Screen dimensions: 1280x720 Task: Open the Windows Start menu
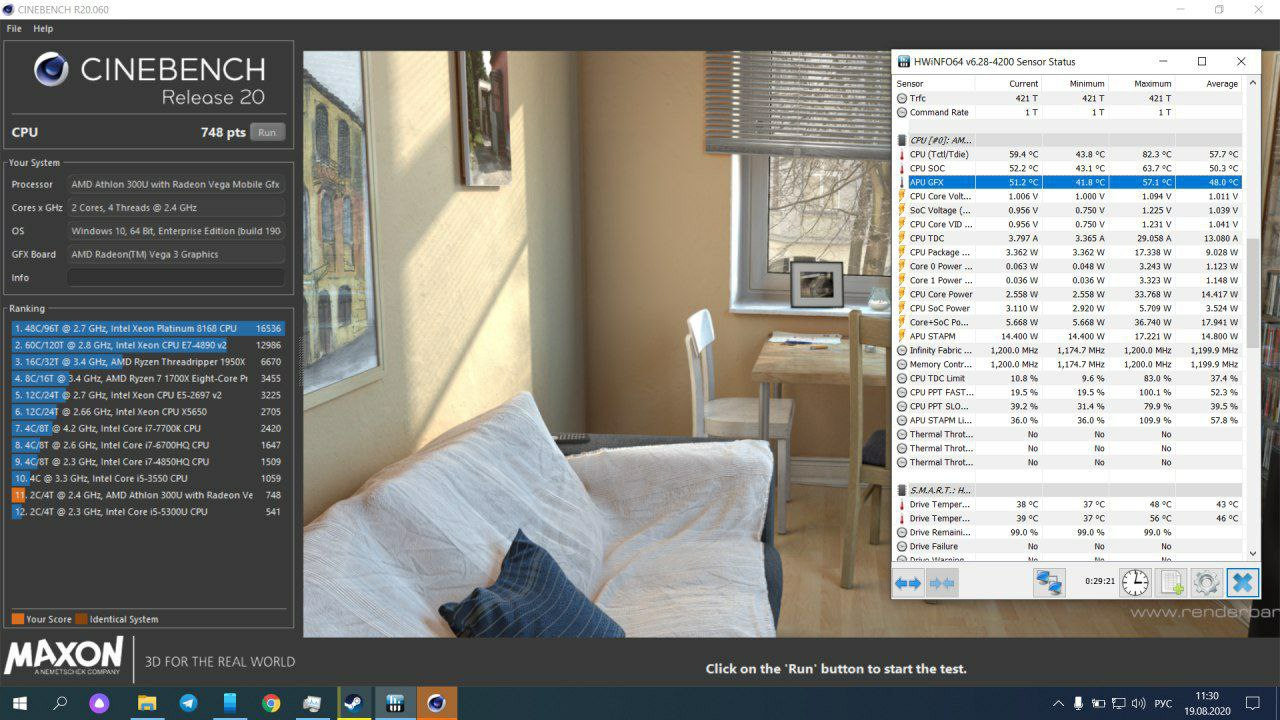(19, 703)
